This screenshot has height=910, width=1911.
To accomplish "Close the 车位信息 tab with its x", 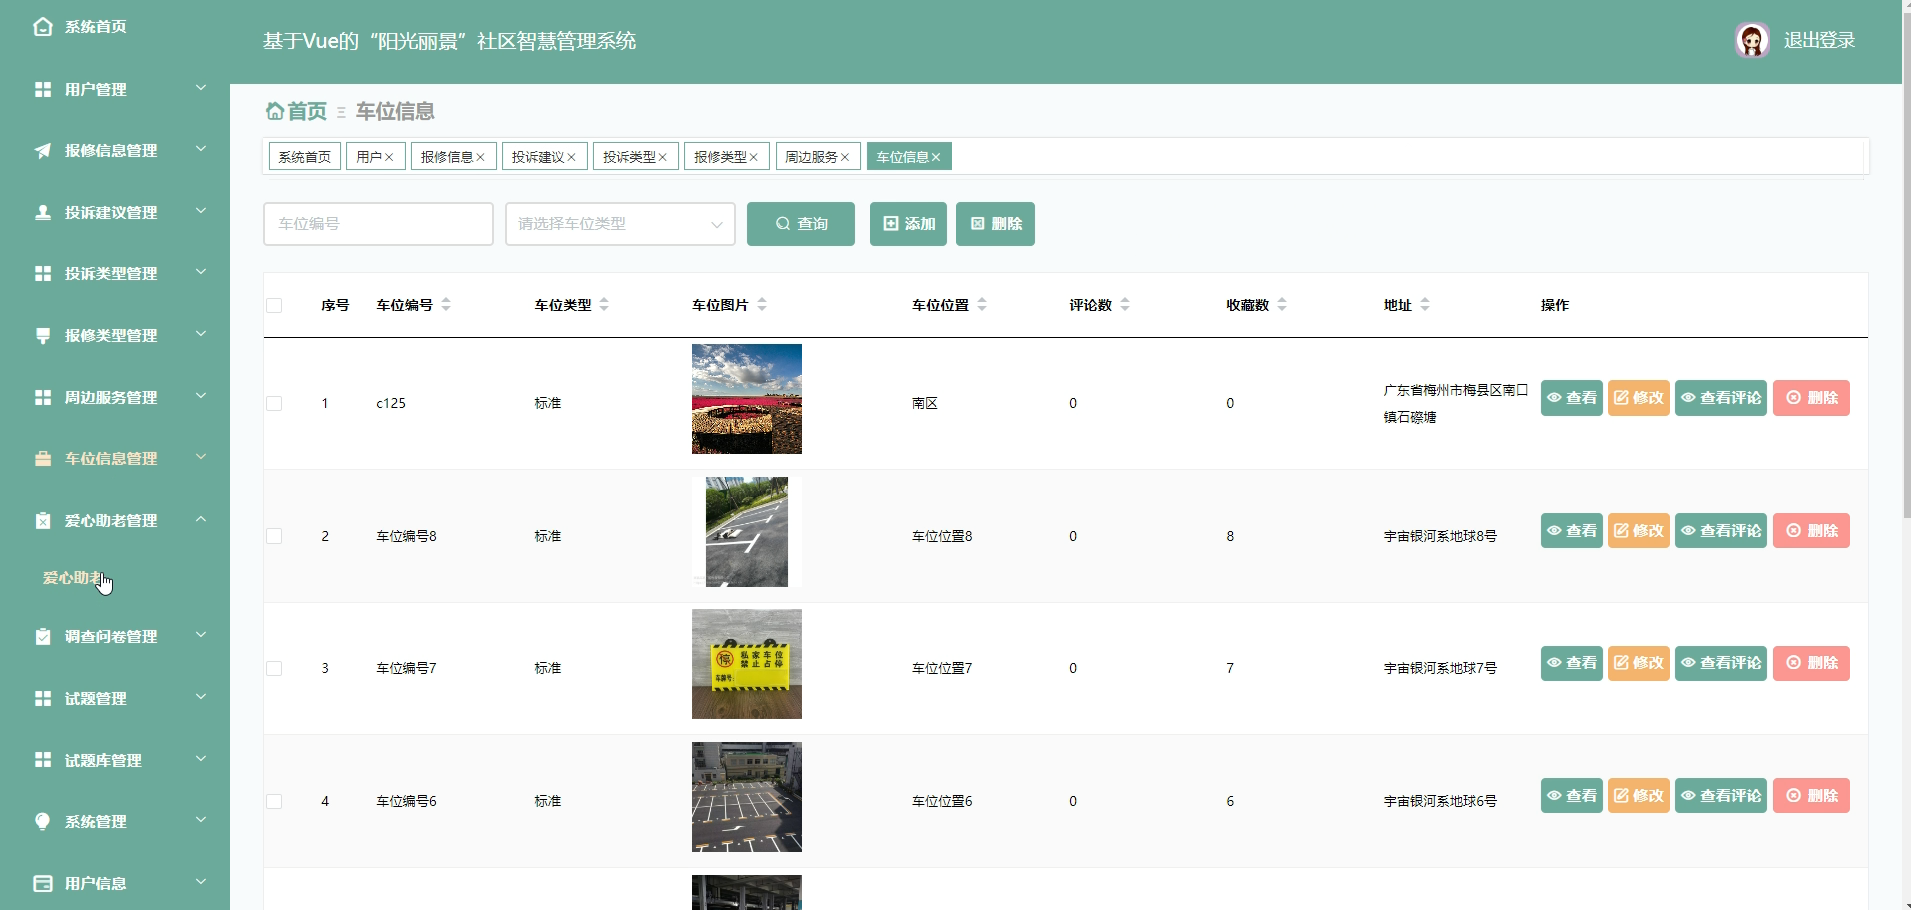I will 936,157.
